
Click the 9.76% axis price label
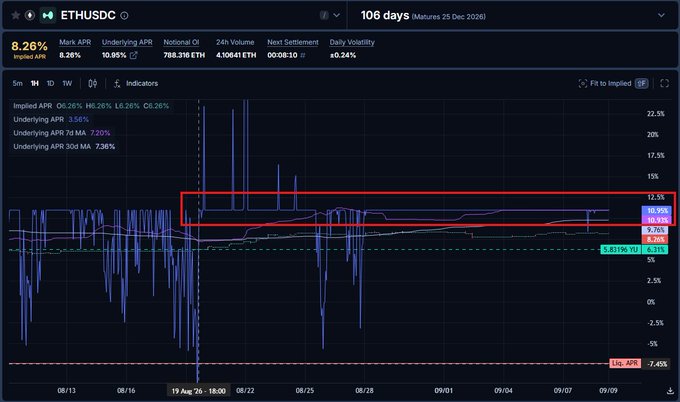[x=655, y=230]
